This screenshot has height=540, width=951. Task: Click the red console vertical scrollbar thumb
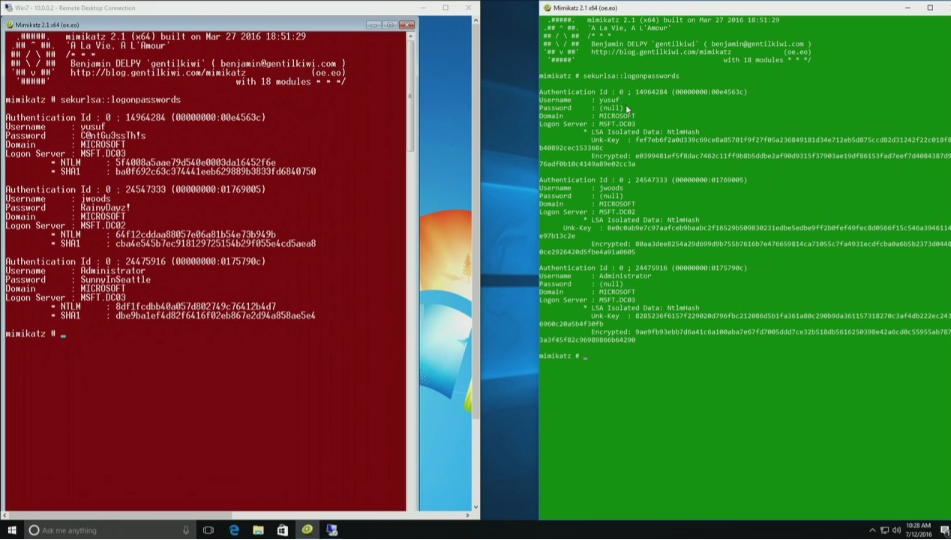(411, 97)
